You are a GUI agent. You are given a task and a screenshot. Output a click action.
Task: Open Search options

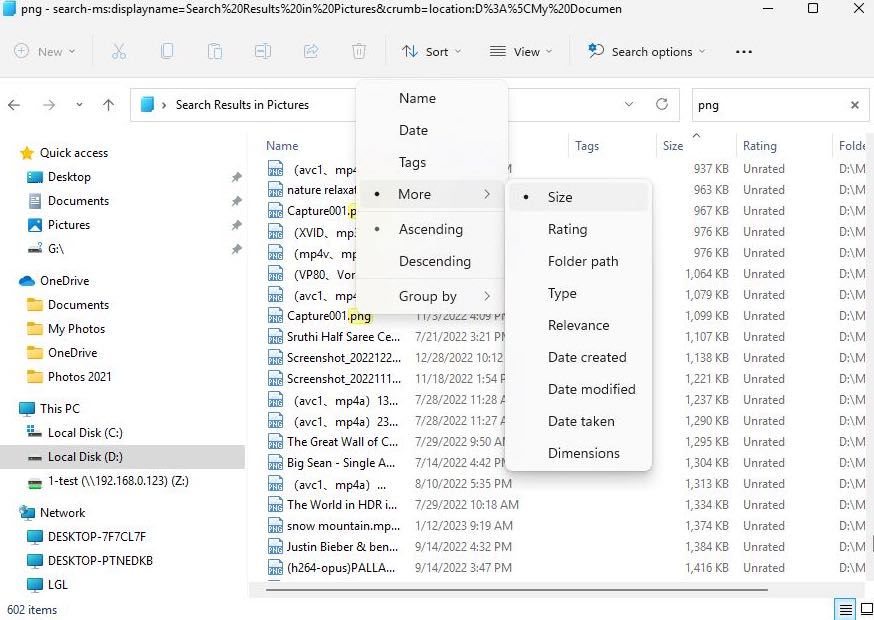click(x=645, y=51)
